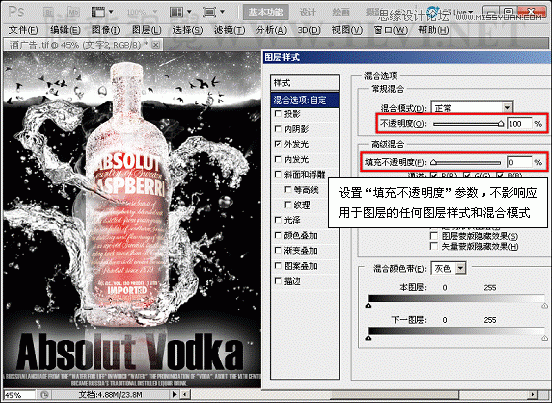The height and width of the screenshot is (403, 552).
Task: Click the 文档:4.88M/23.8M status text
Action: (x=110, y=395)
